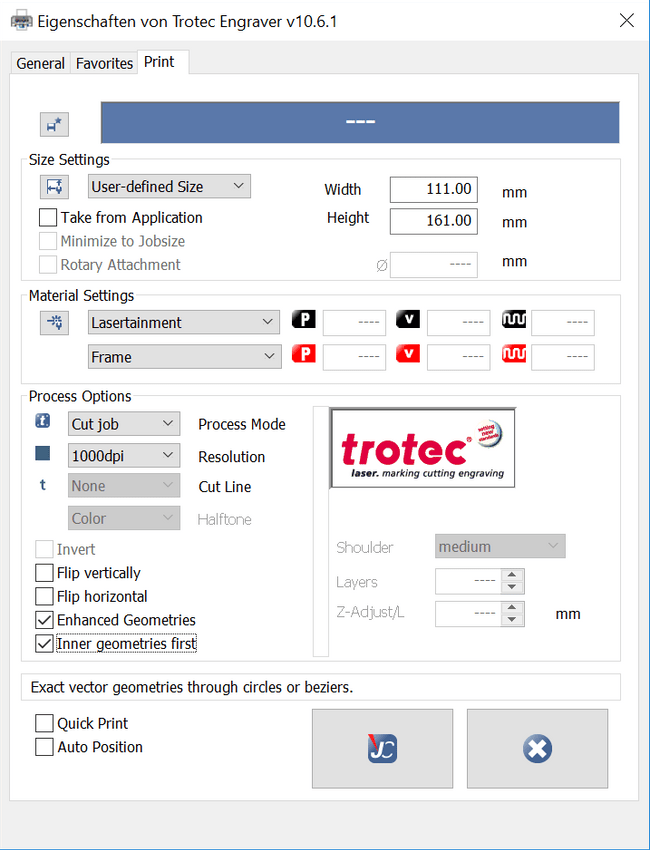The height and width of the screenshot is (850, 650).
Task: Click the blue preset name bar
Action: (360, 122)
